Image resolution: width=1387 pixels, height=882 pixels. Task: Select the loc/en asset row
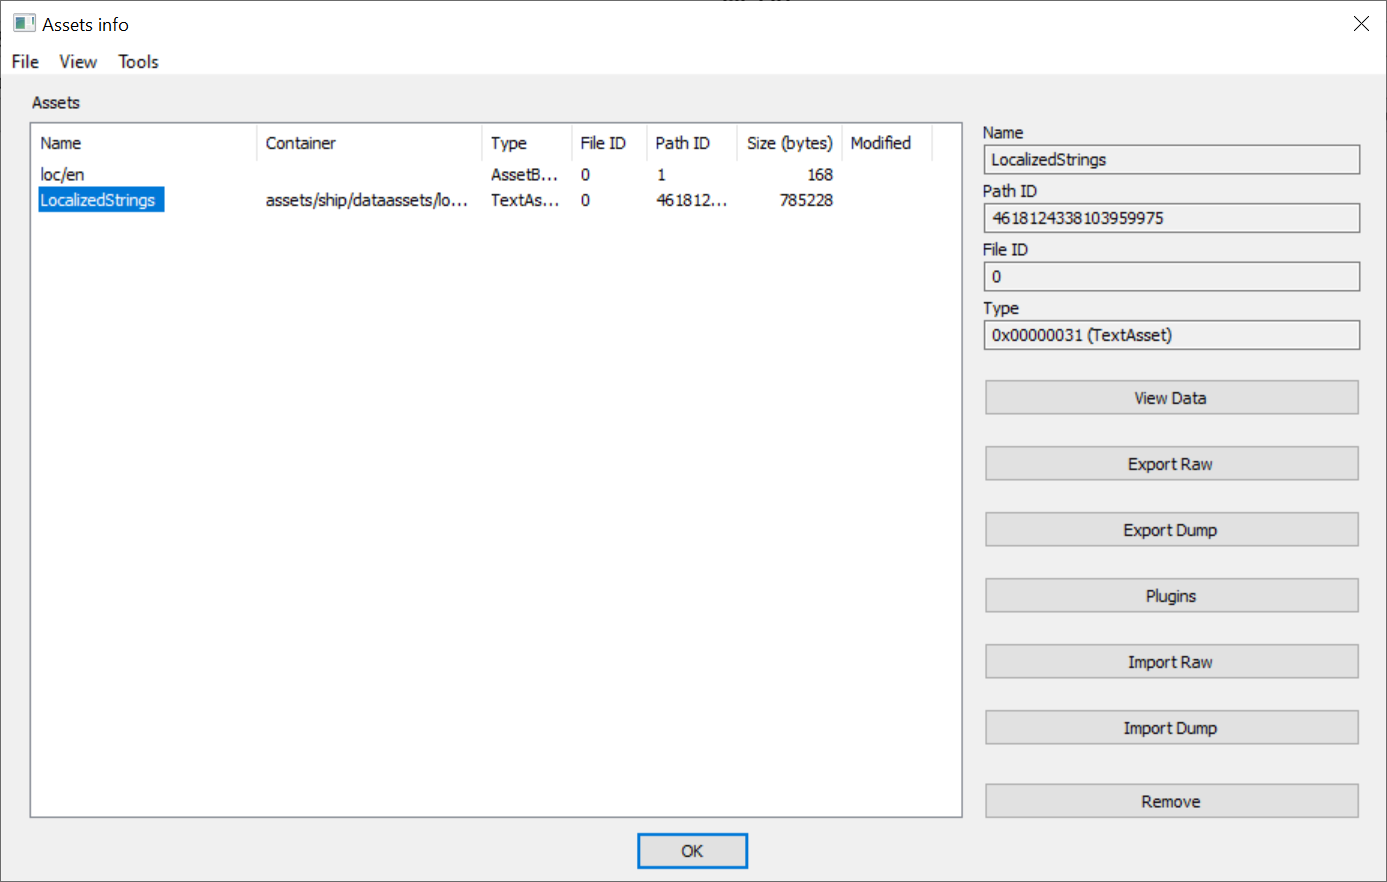pyautogui.click(x=495, y=174)
